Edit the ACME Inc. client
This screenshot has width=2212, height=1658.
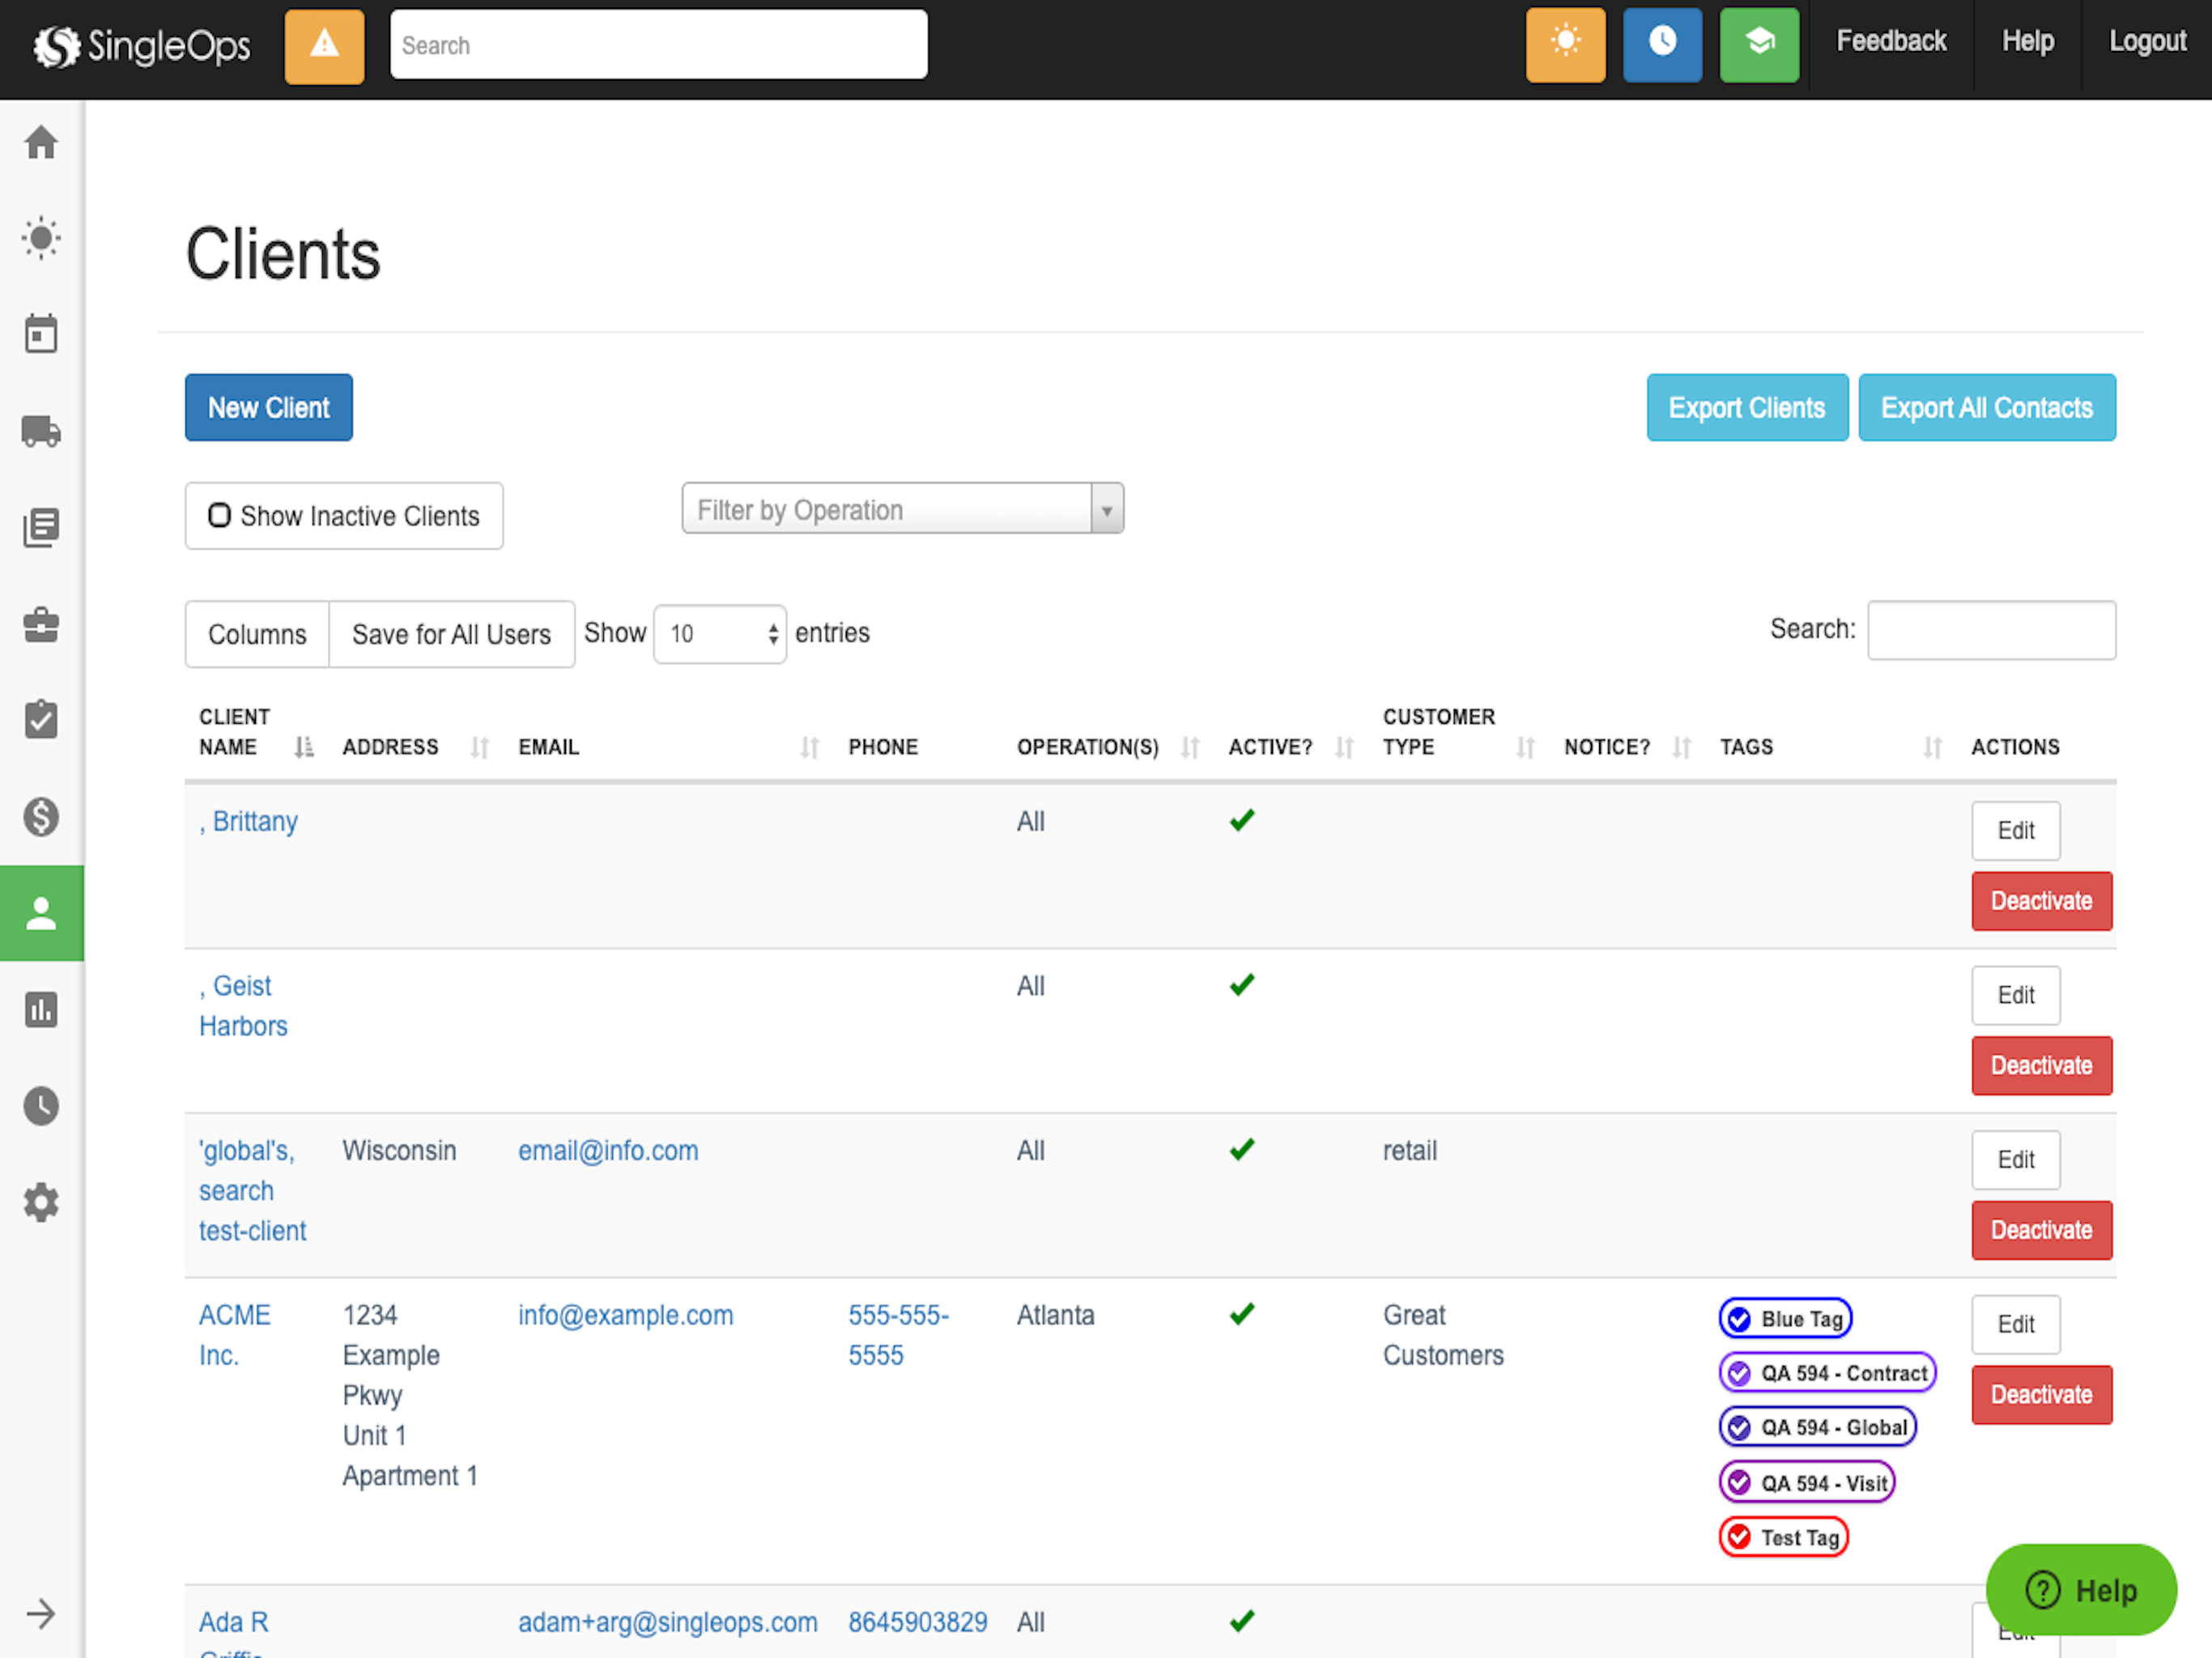point(2016,1325)
